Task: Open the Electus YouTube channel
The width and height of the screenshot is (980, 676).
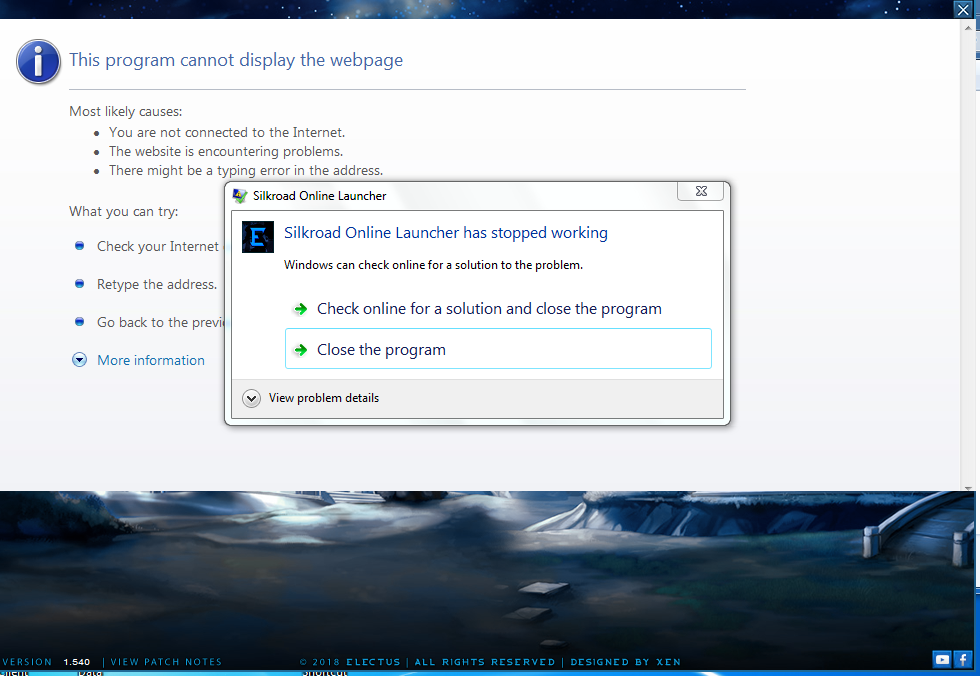Action: [x=941, y=659]
